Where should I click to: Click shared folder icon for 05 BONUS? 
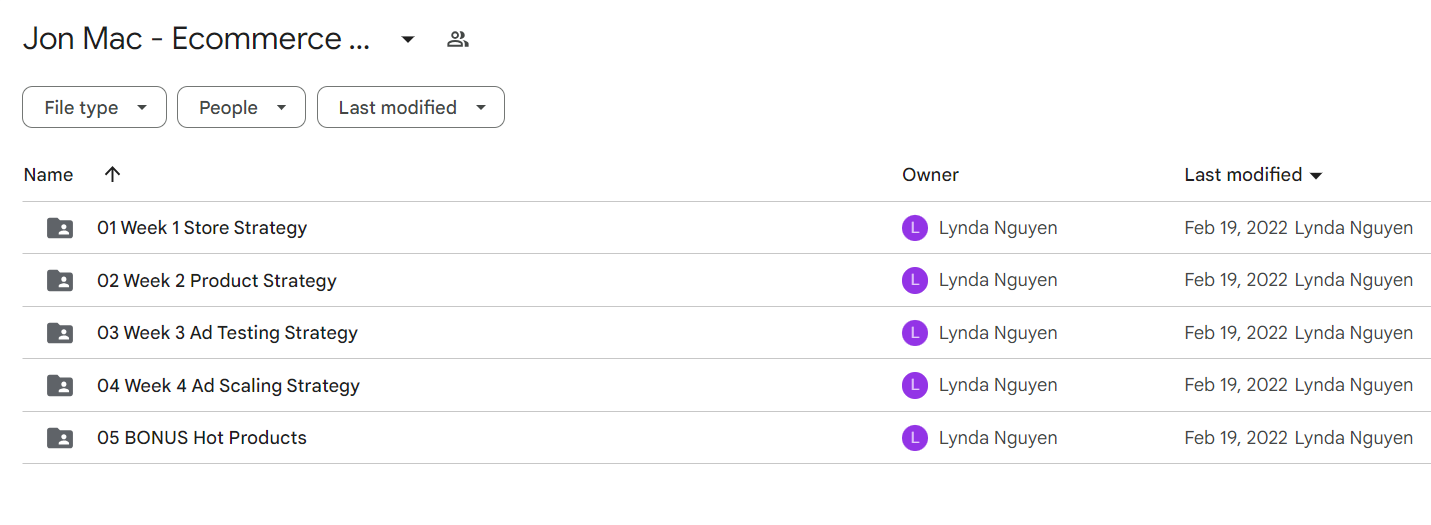click(x=60, y=438)
